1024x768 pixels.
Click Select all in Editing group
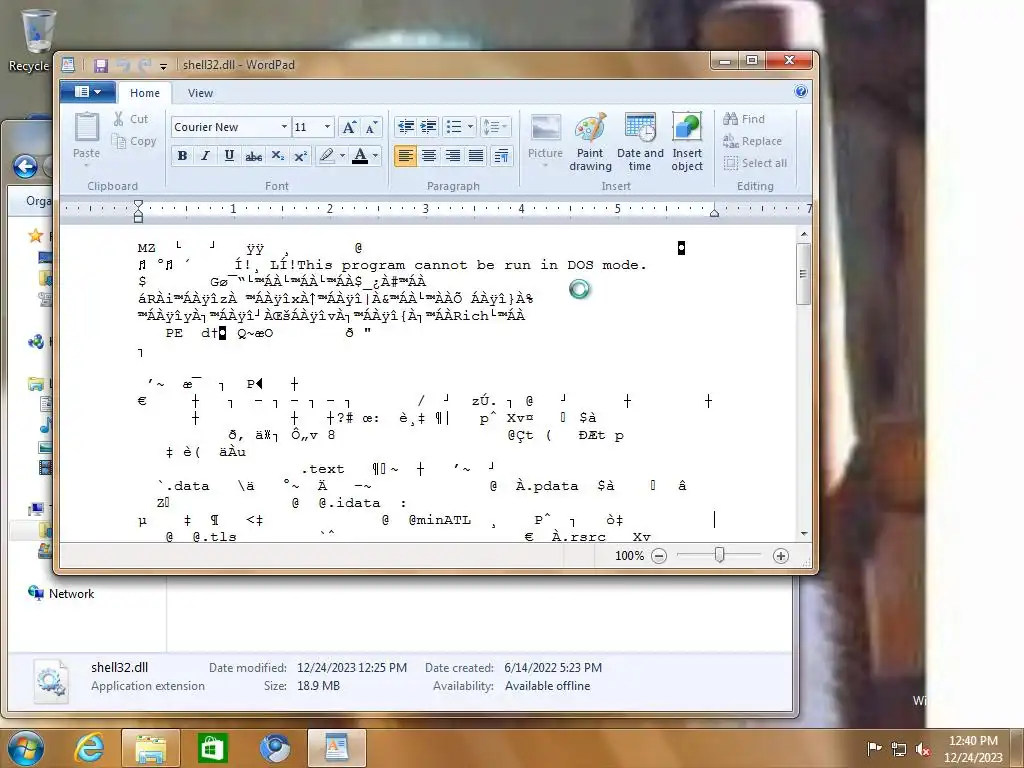pyautogui.click(x=755, y=163)
